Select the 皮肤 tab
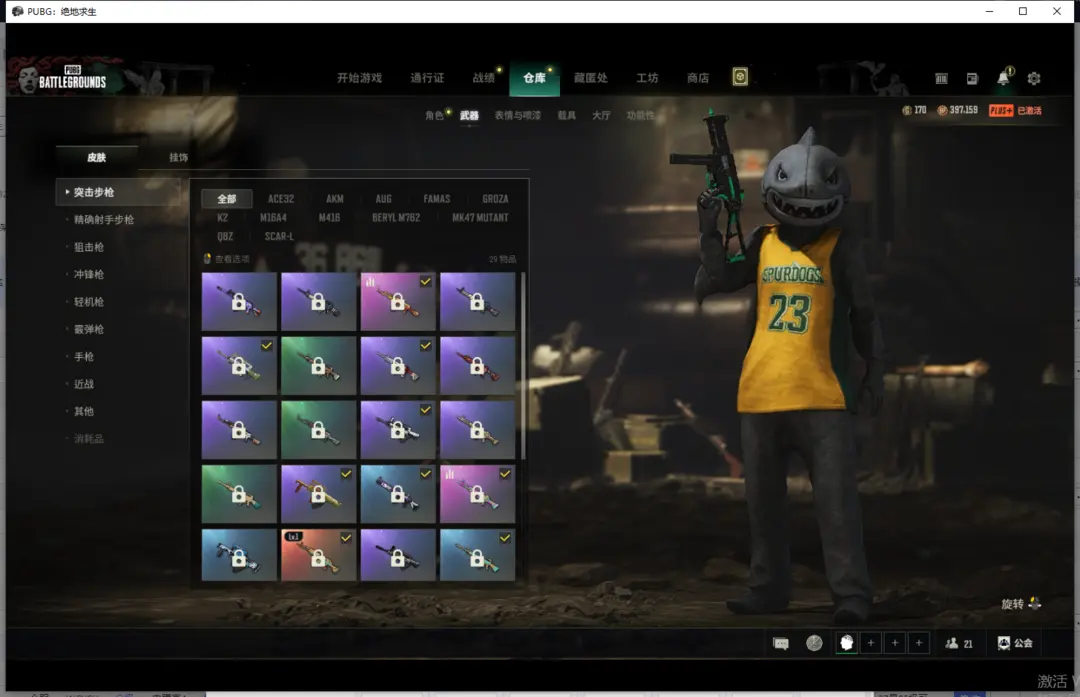The image size is (1080, 697). 96,157
